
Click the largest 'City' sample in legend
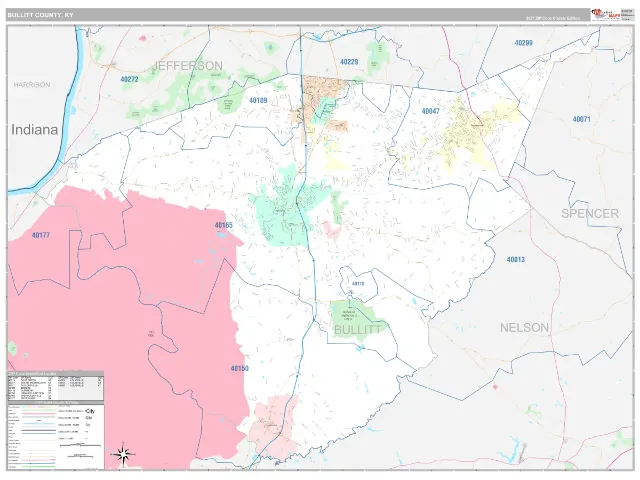click(x=90, y=411)
